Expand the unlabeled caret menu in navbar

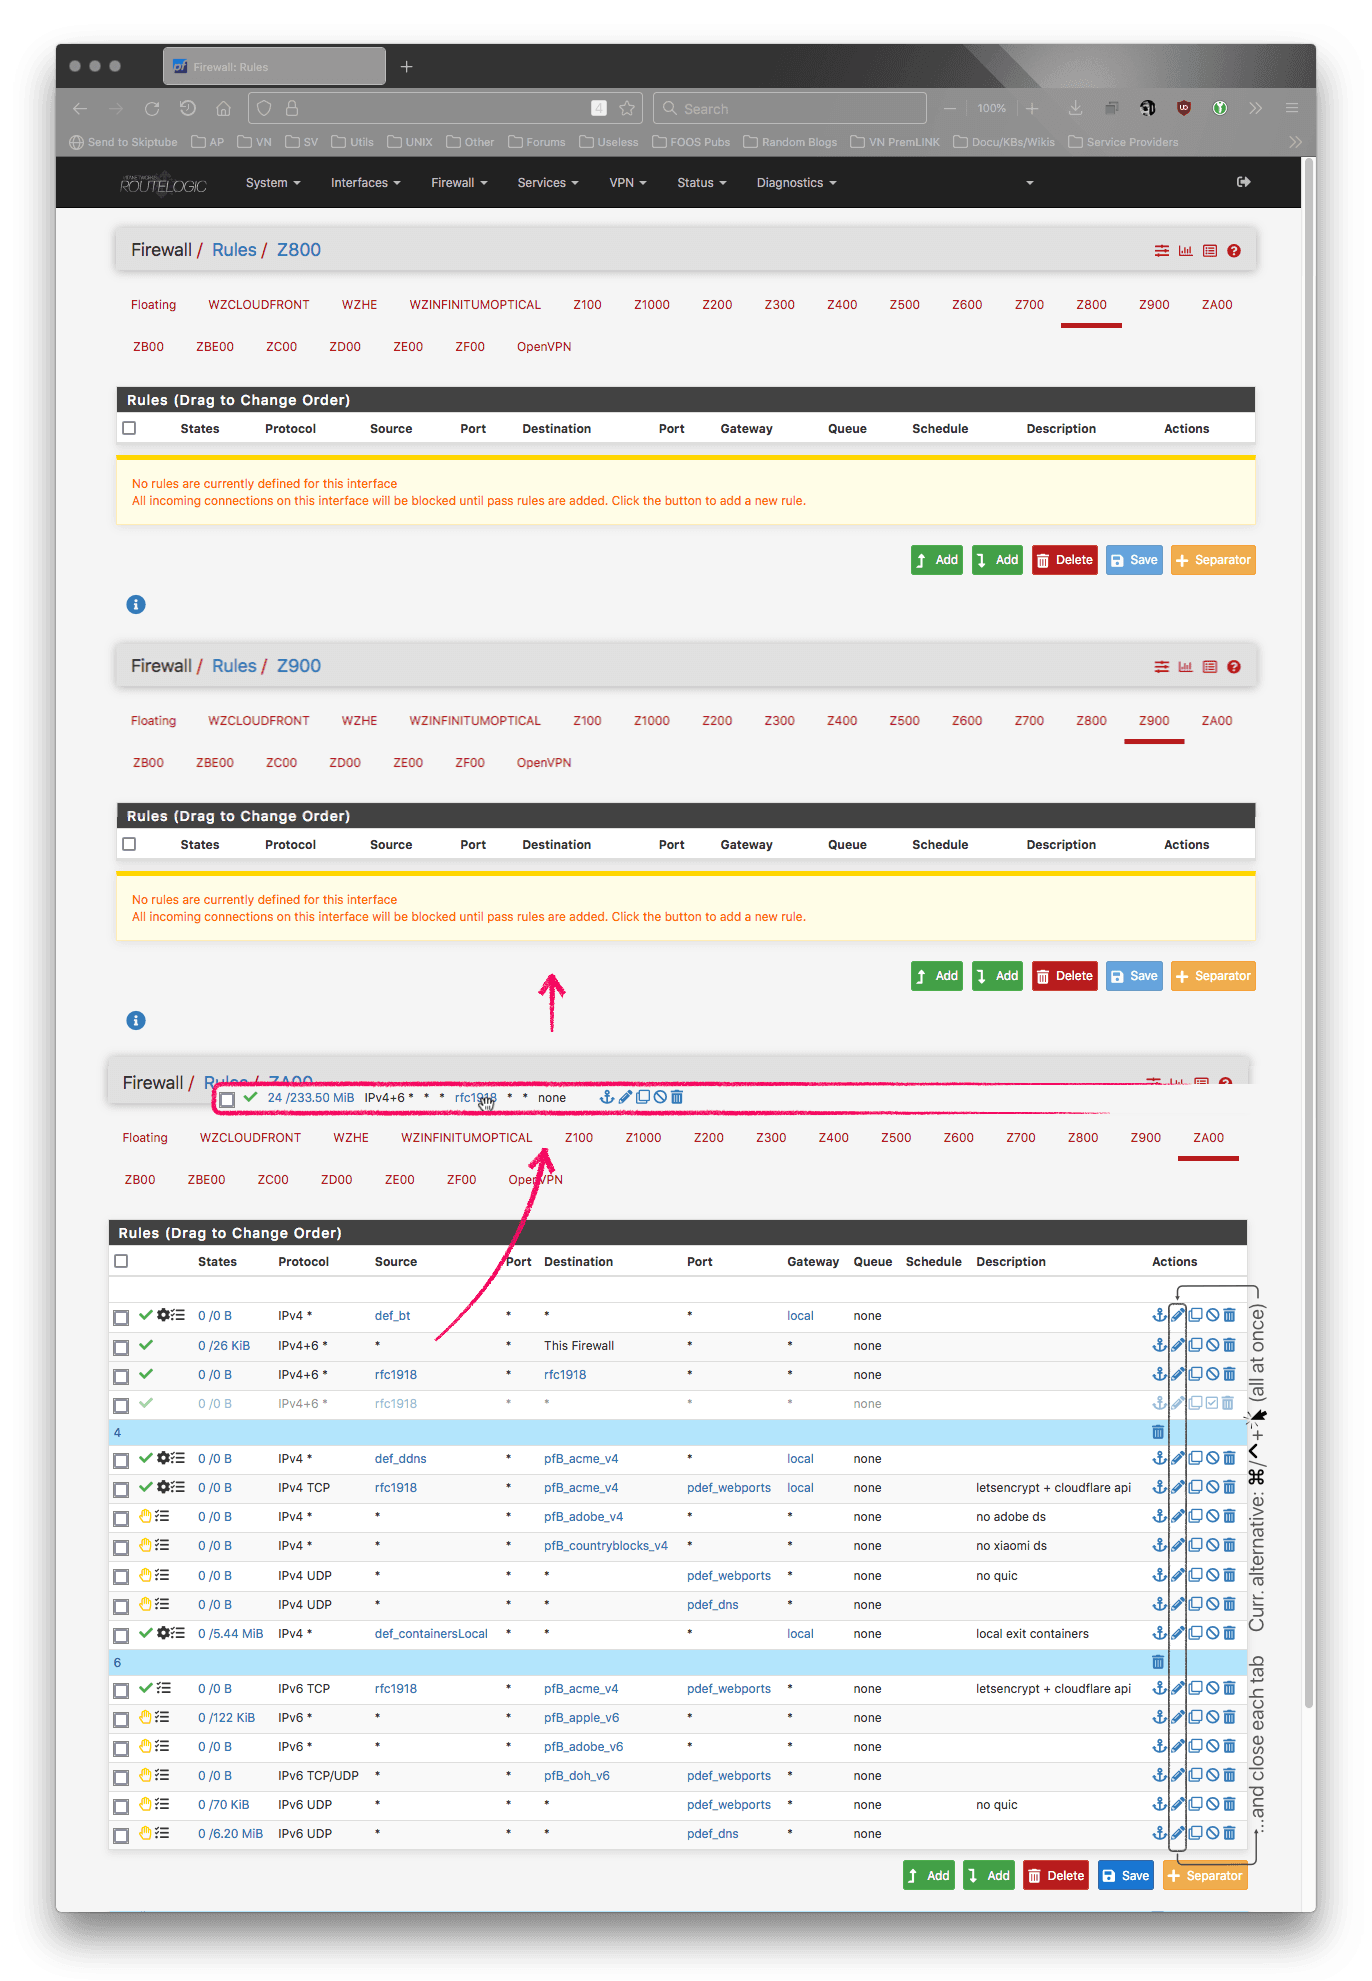1030,183
